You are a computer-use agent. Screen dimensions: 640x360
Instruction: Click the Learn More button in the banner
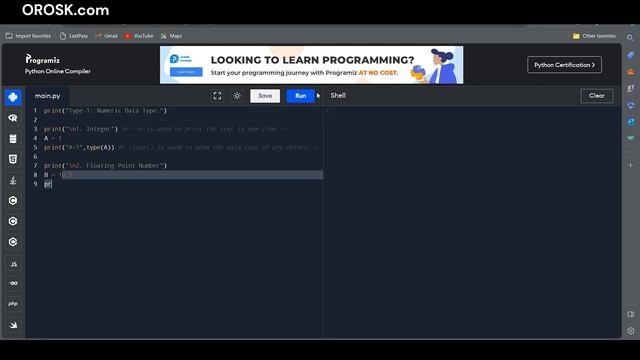[186, 72]
